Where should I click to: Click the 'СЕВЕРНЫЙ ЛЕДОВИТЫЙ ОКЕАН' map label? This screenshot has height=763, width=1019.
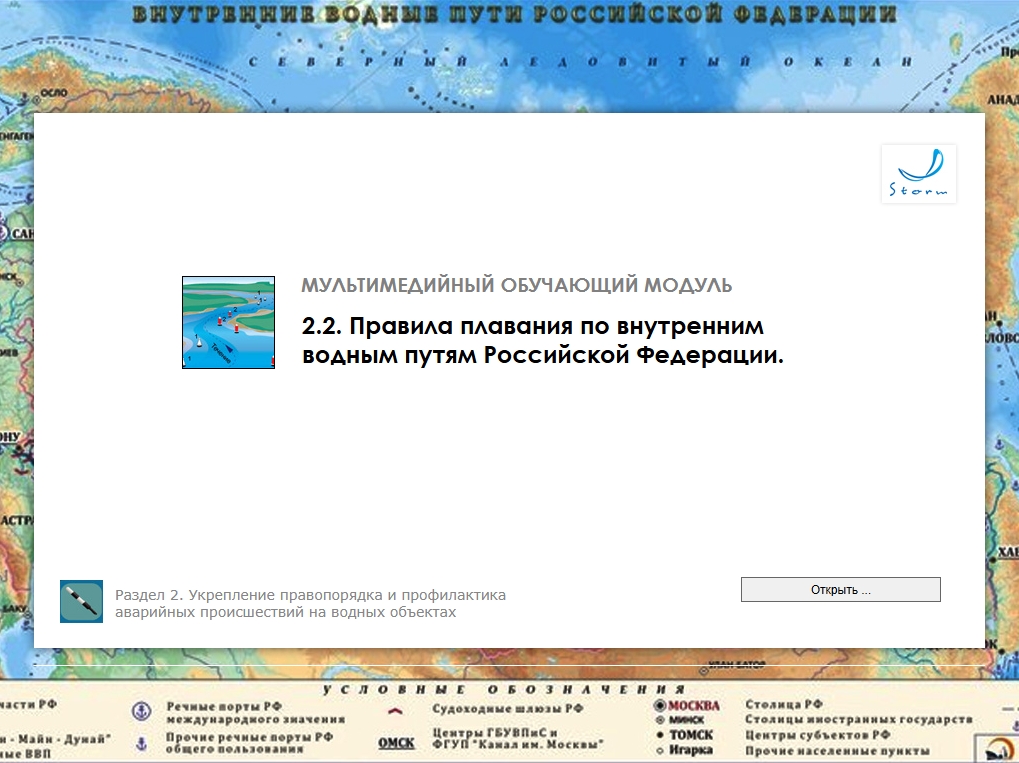[x=566, y=61]
